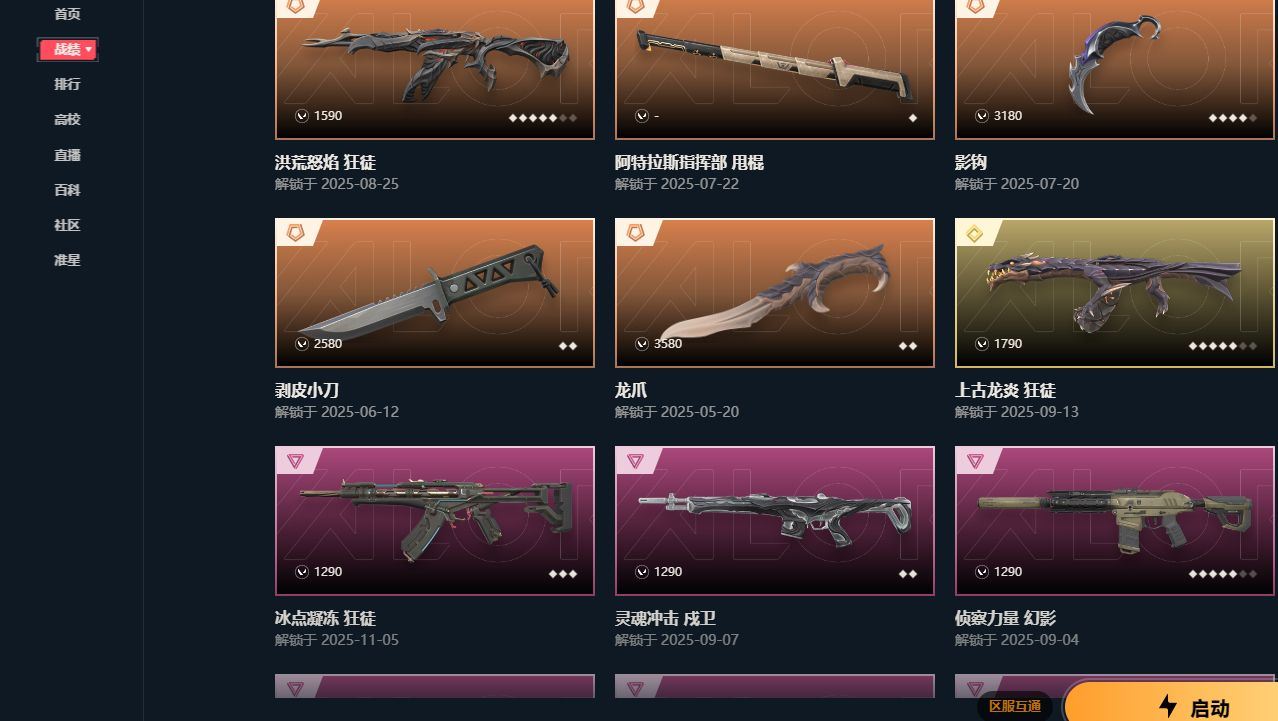Launch the game with 启动 button

coord(1171,701)
